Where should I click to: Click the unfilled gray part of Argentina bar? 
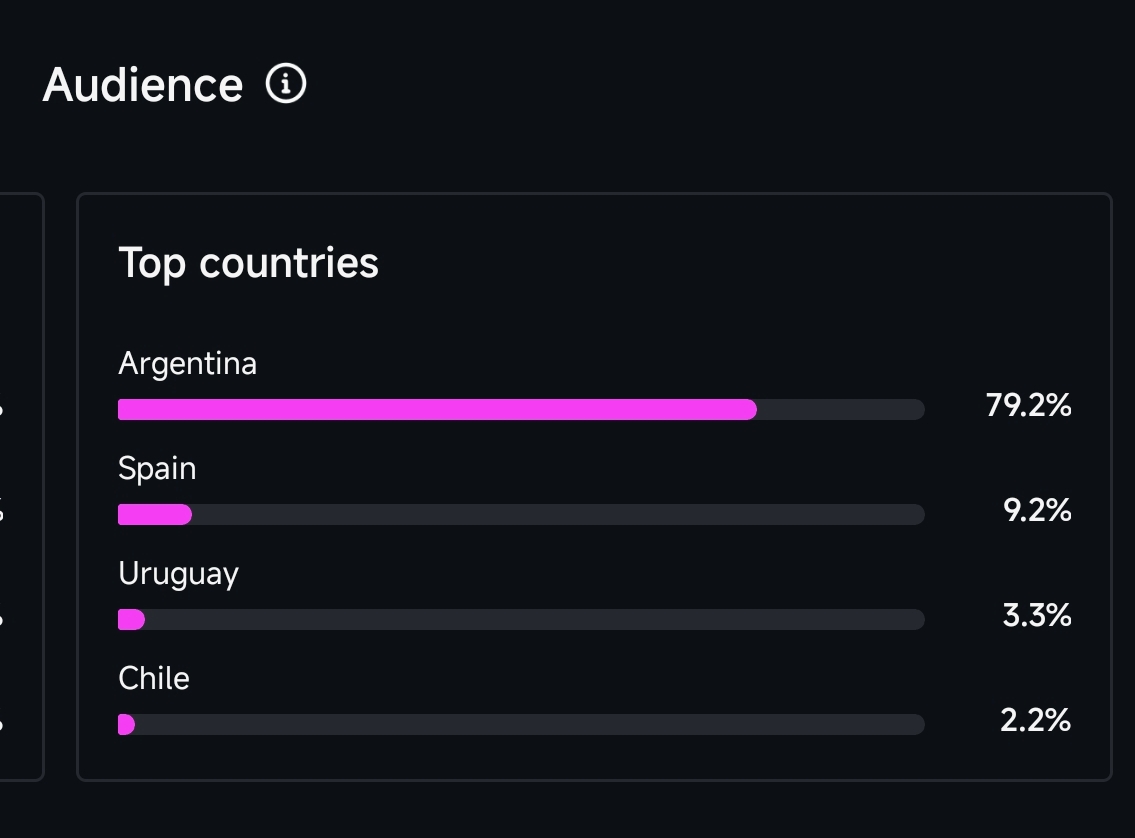840,409
